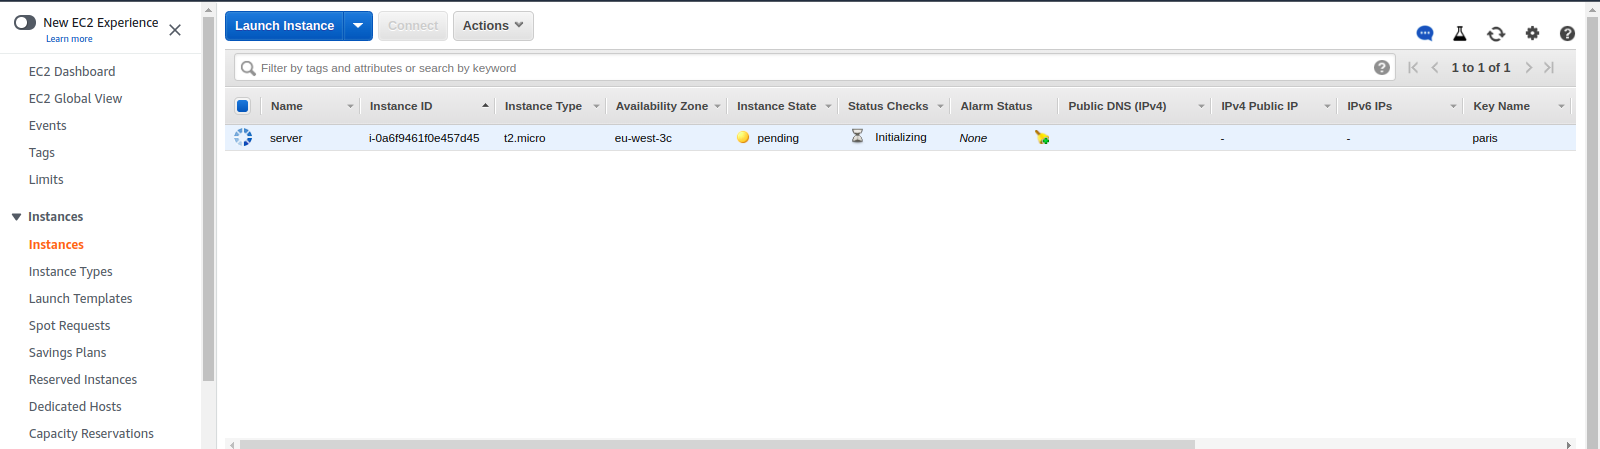Viewport: 1600px width, 449px height.
Task: Open Launch Templates page
Action: [x=81, y=298]
